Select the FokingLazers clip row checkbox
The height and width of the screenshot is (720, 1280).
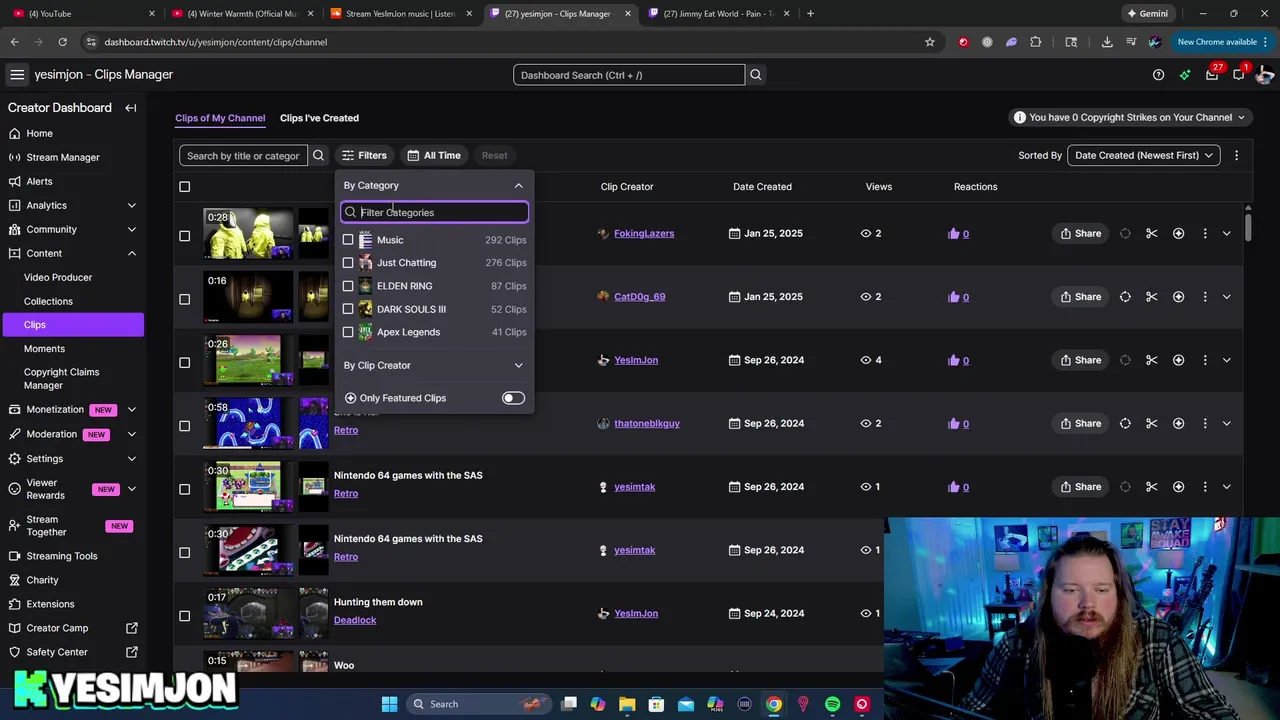click(x=184, y=236)
